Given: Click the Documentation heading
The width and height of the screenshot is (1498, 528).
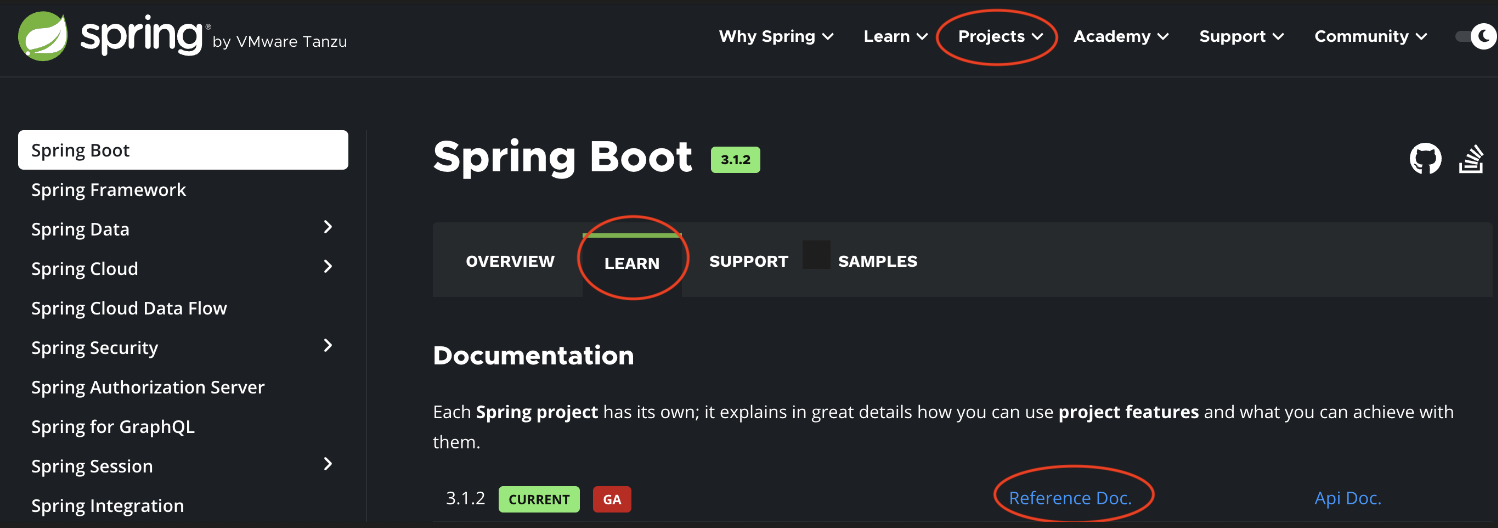Looking at the screenshot, I should [533, 355].
